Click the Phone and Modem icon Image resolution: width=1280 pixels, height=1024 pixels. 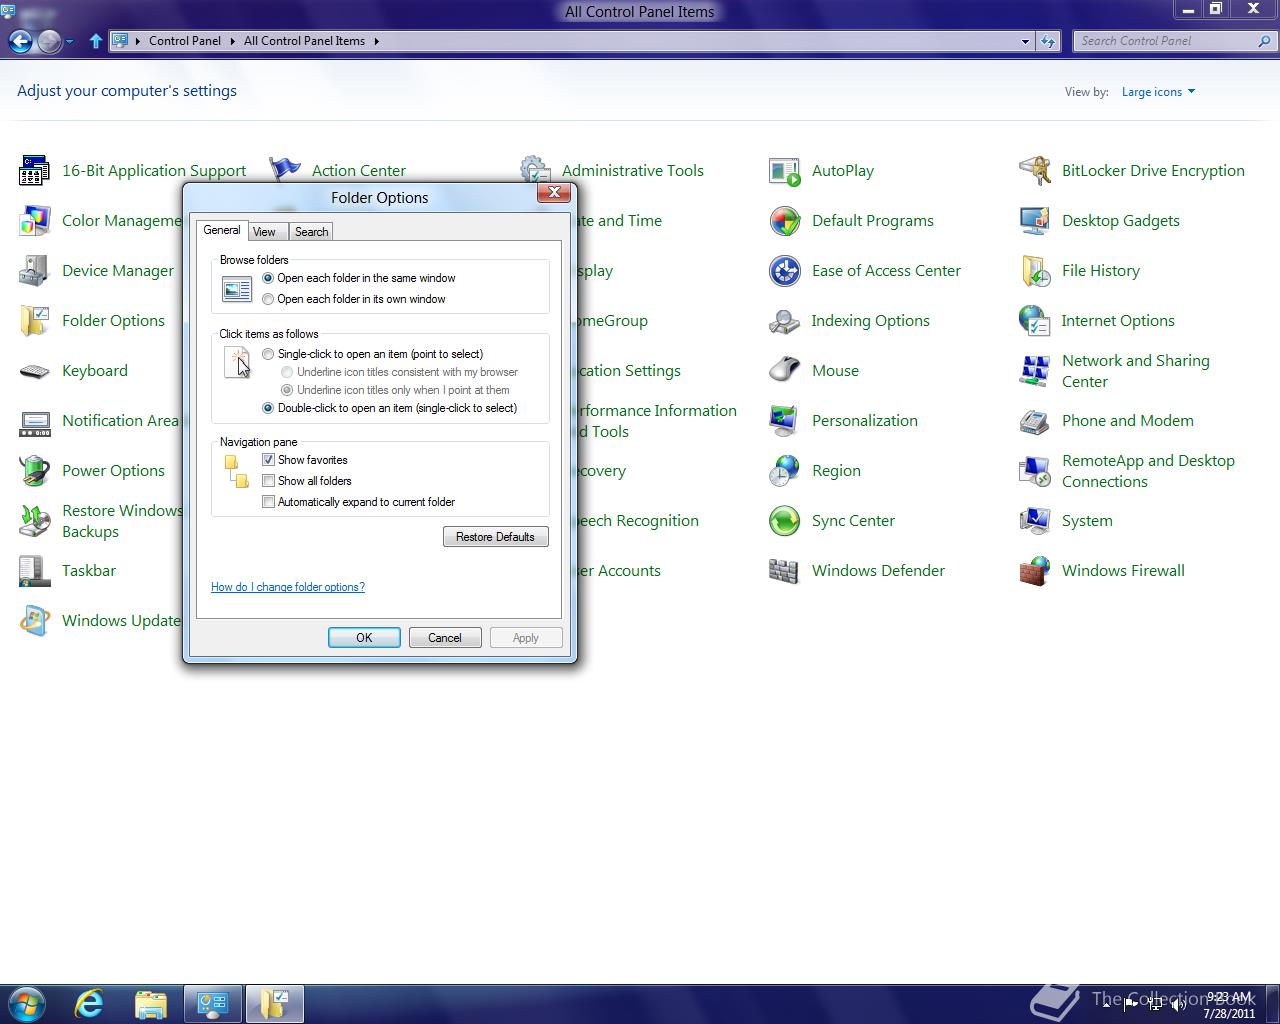click(1035, 421)
